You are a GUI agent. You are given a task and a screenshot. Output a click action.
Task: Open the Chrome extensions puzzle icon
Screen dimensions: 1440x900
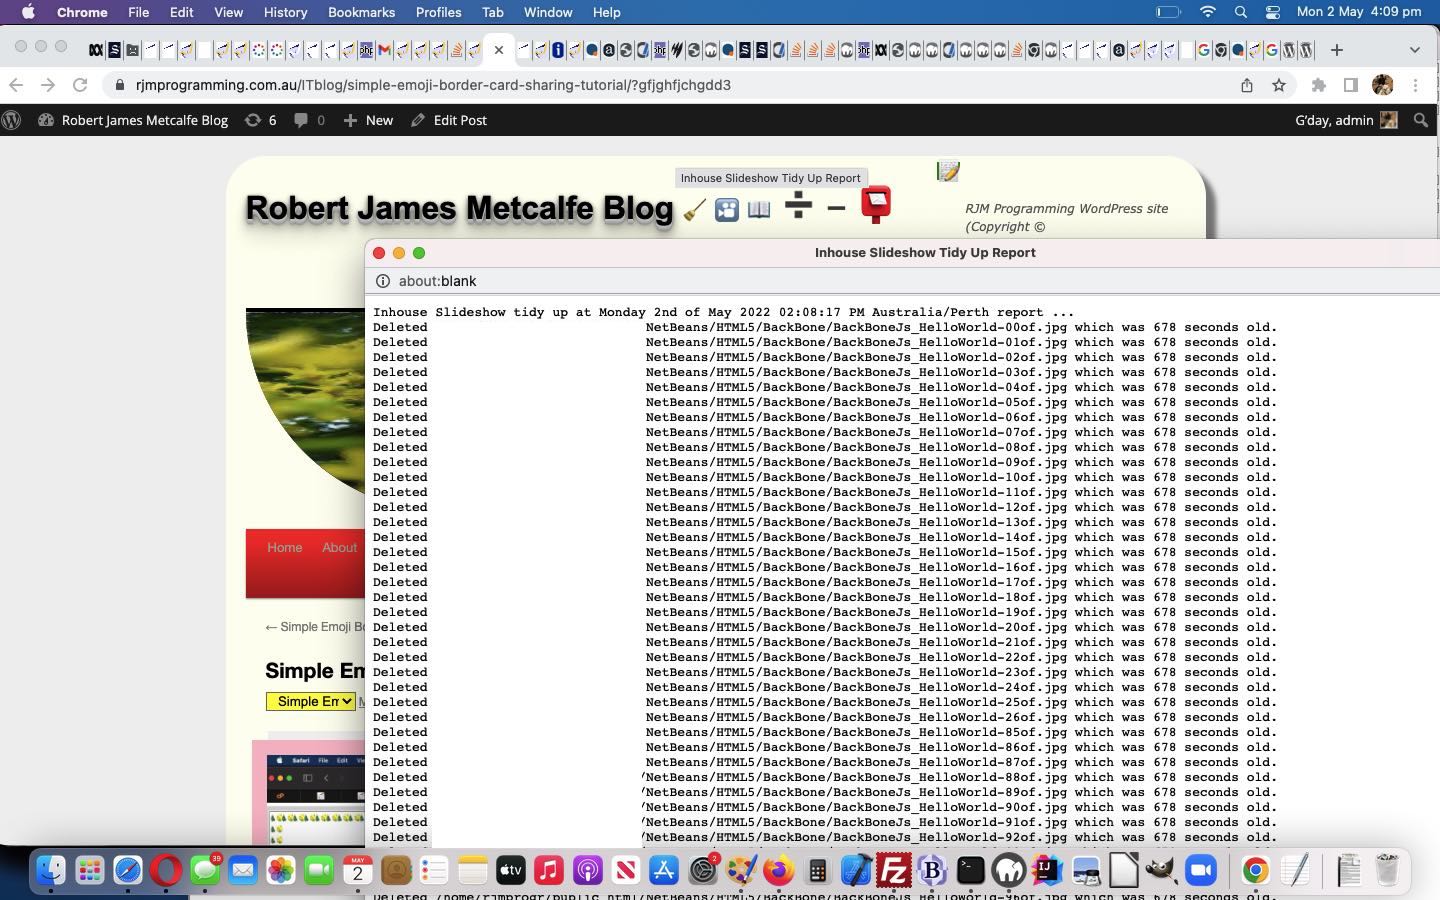coord(1319,85)
